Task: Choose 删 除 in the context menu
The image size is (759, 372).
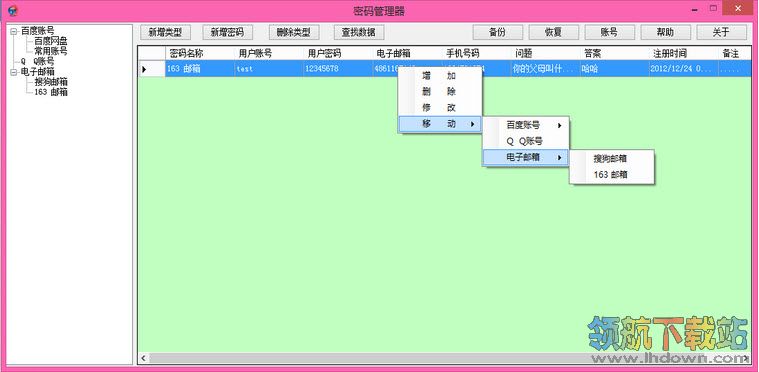Action: [440, 91]
